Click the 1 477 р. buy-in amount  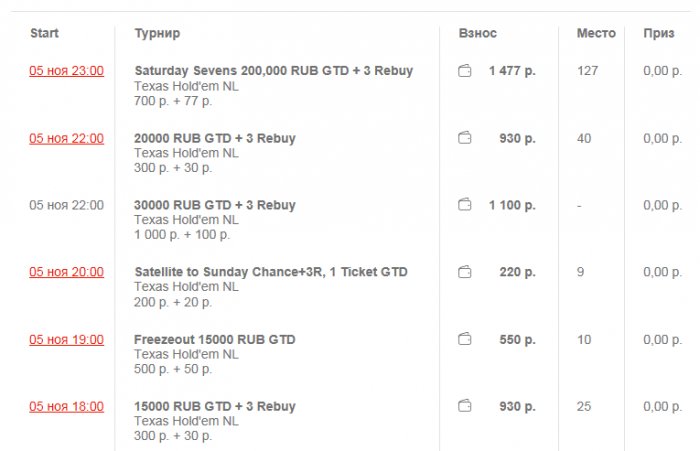(x=512, y=71)
